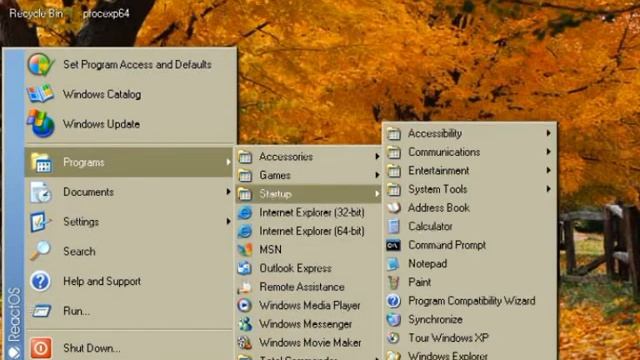This screenshot has width=640, height=360.
Task: Click the Settings icon in Start menu
Action: point(40,222)
